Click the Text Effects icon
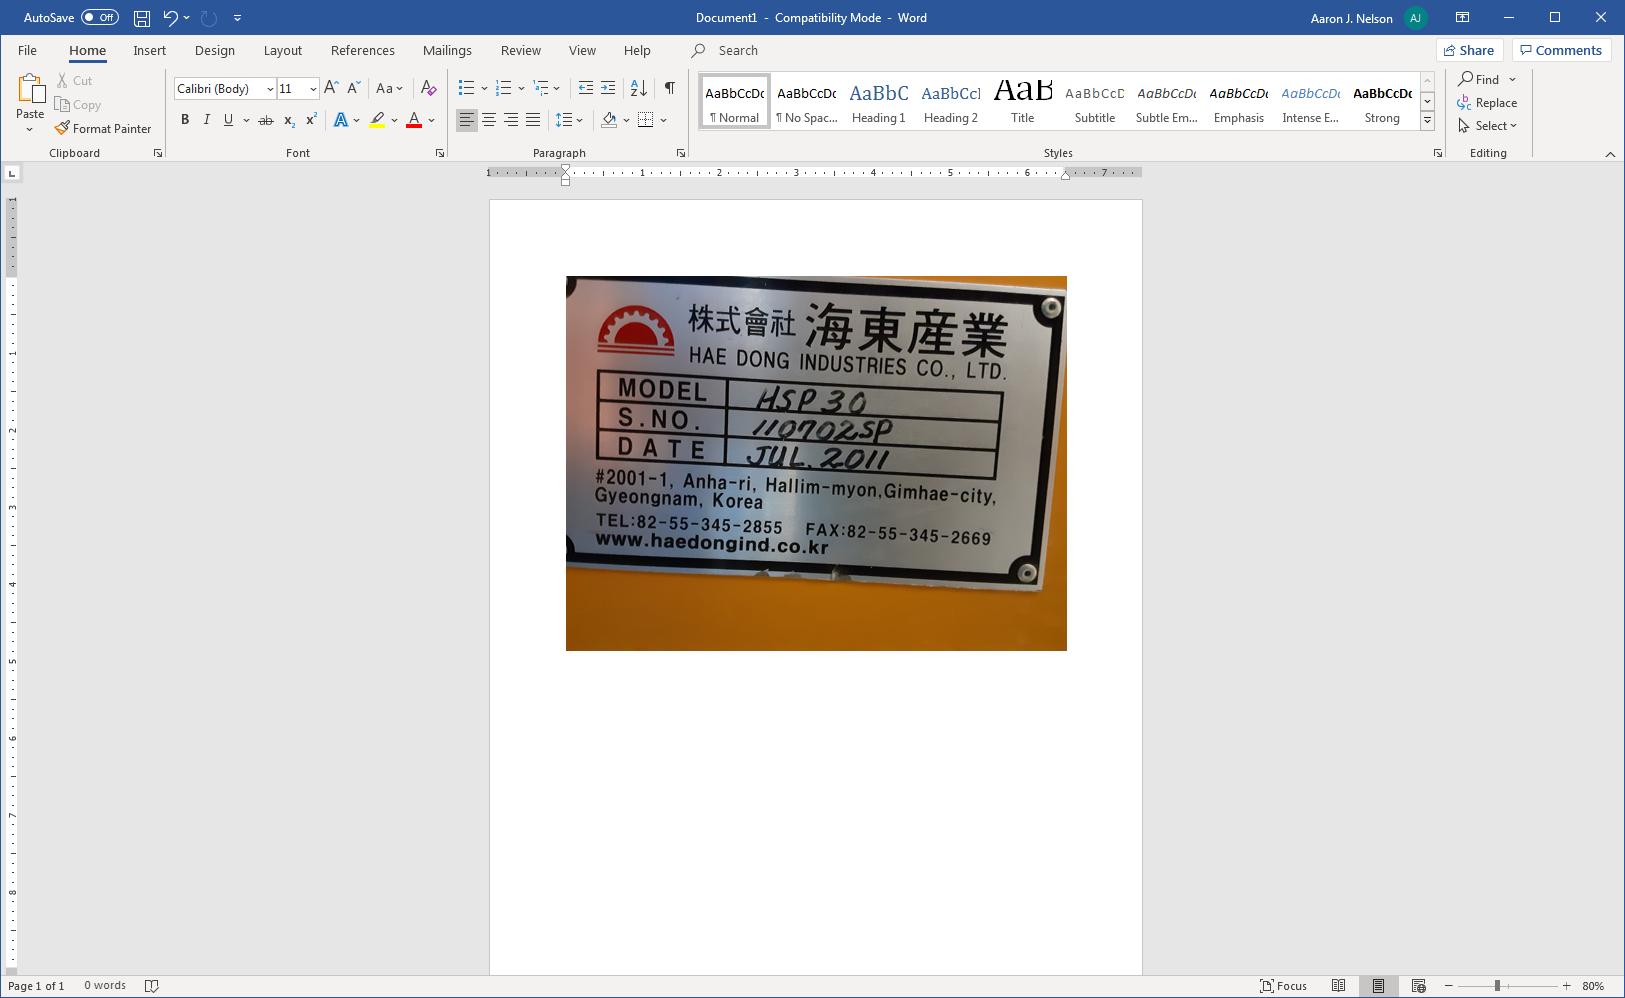This screenshot has height=998, width=1625. pos(341,120)
